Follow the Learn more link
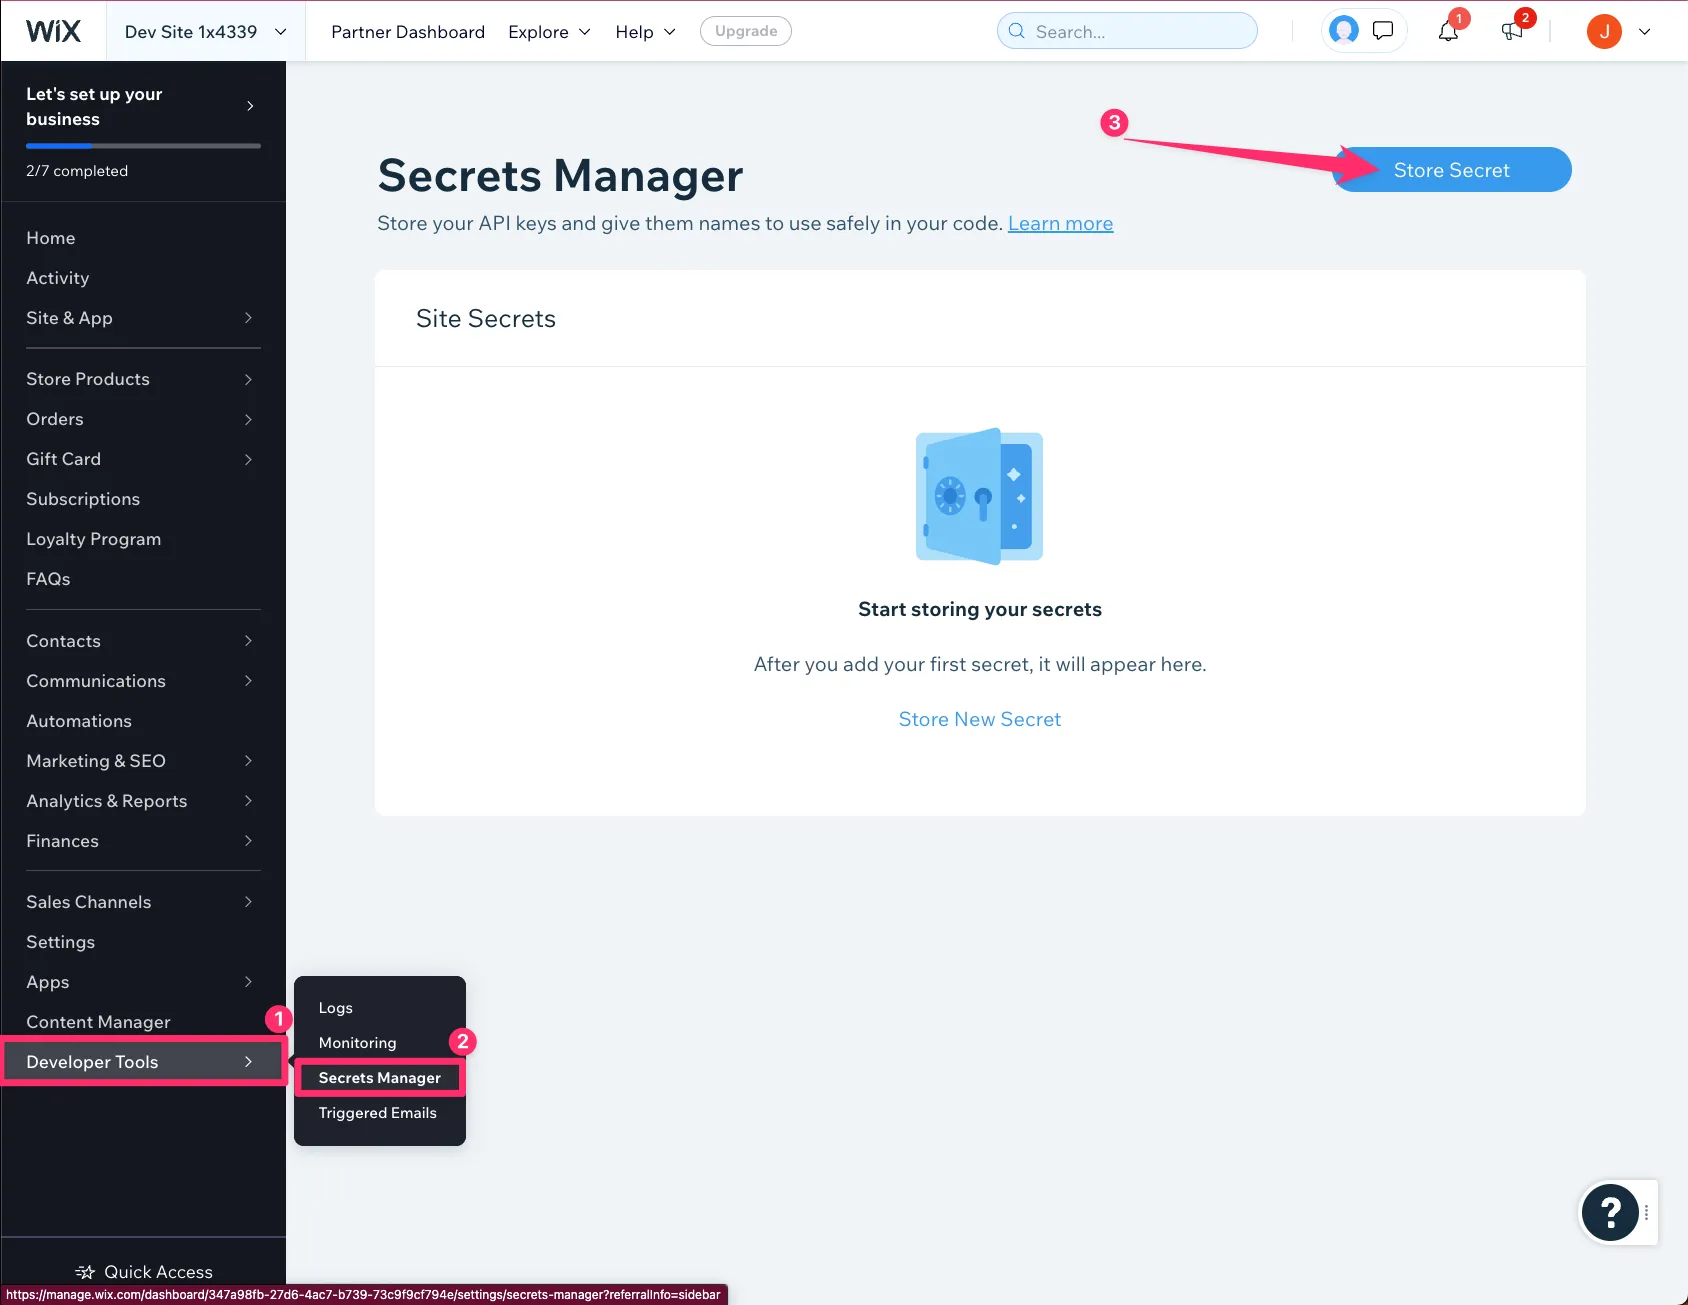Screen dimensions: 1688x1305 click(x=1060, y=223)
